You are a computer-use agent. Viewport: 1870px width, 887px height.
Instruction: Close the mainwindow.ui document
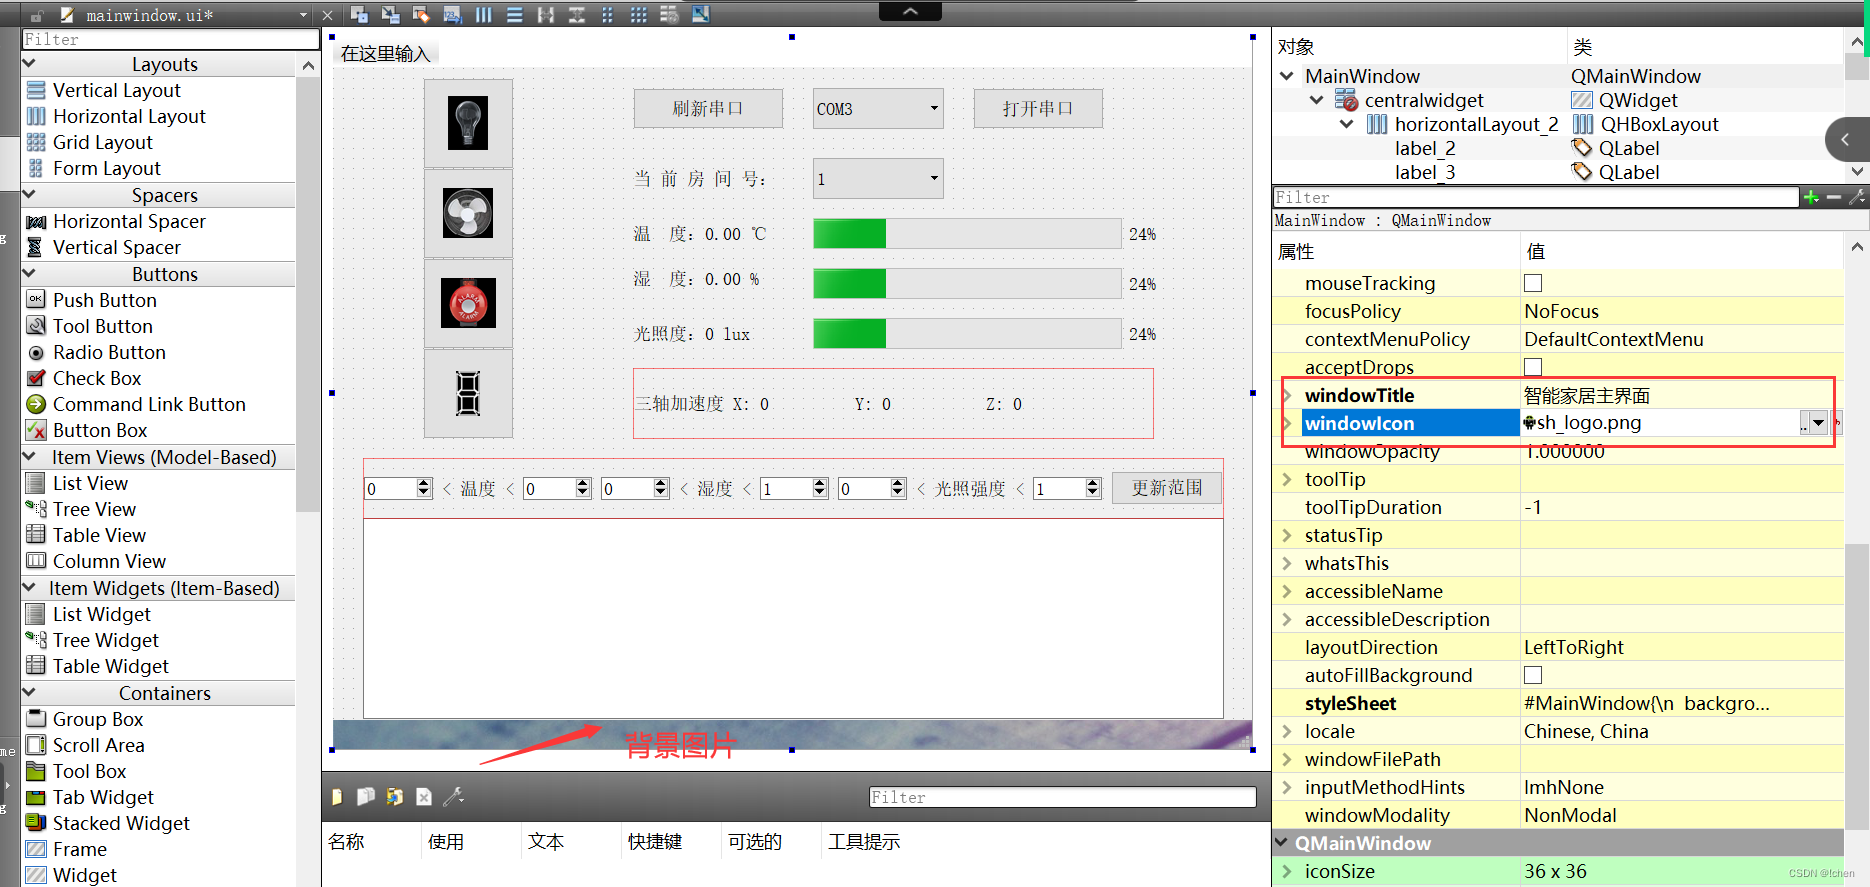point(327,15)
